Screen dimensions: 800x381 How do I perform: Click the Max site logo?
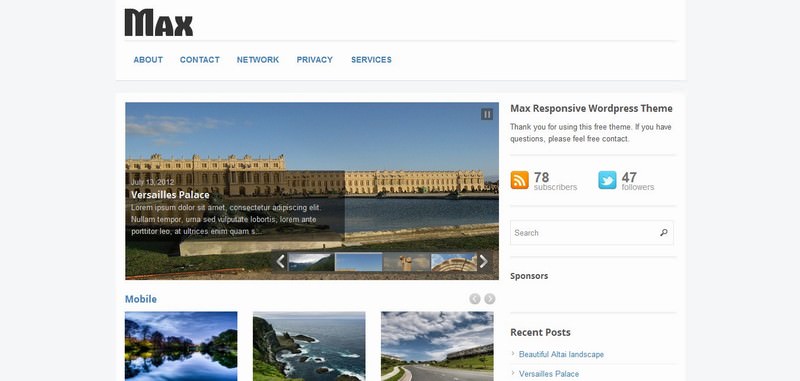pos(159,22)
